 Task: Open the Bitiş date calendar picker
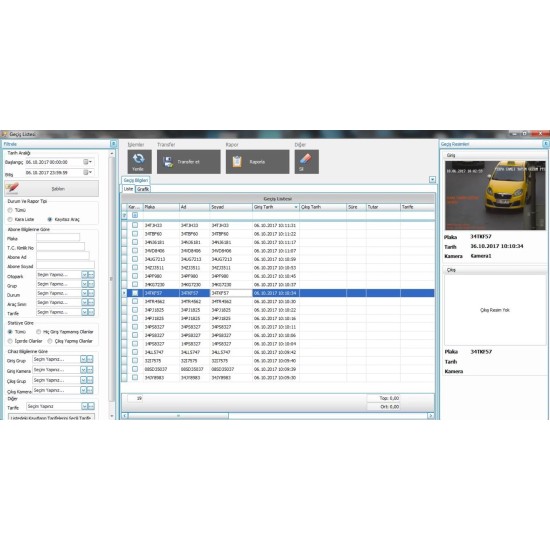[87, 172]
